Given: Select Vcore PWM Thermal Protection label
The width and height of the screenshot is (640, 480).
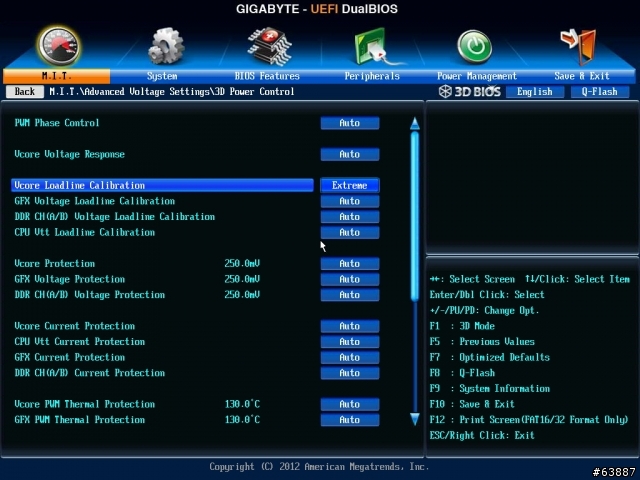Looking at the screenshot, I should 84,404.
